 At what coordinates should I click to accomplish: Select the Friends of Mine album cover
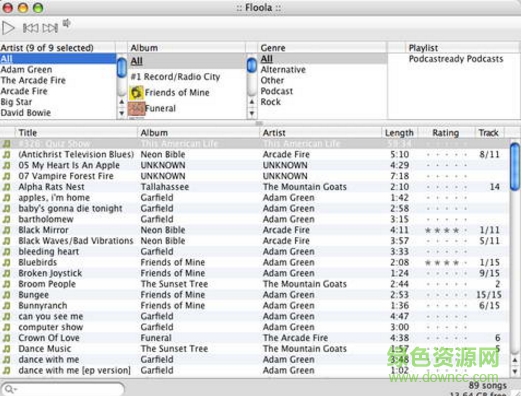[x=136, y=93]
